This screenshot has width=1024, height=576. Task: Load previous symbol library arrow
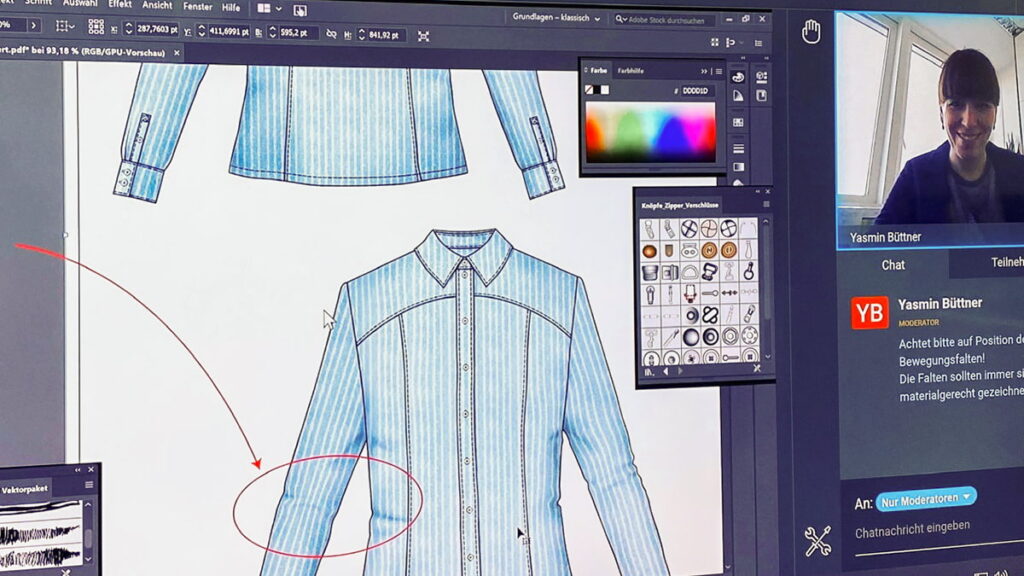click(665, 371)
